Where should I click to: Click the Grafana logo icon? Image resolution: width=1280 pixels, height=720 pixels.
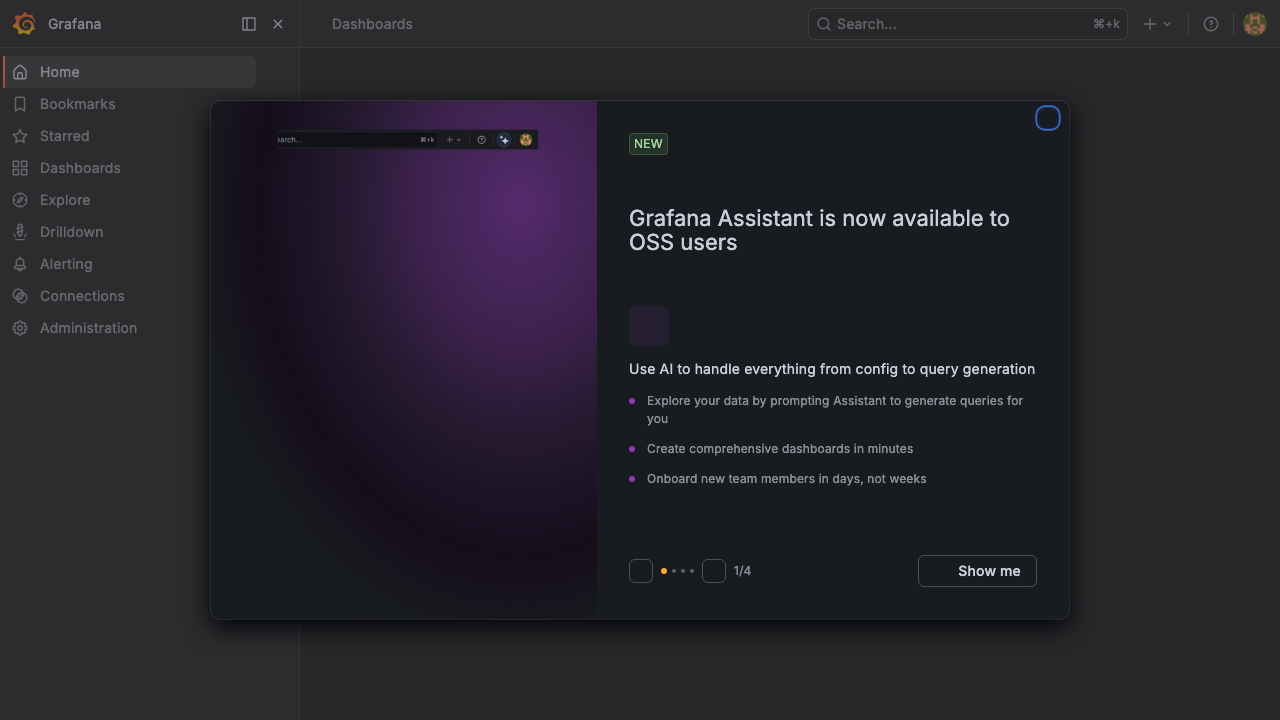pos(24,24)
